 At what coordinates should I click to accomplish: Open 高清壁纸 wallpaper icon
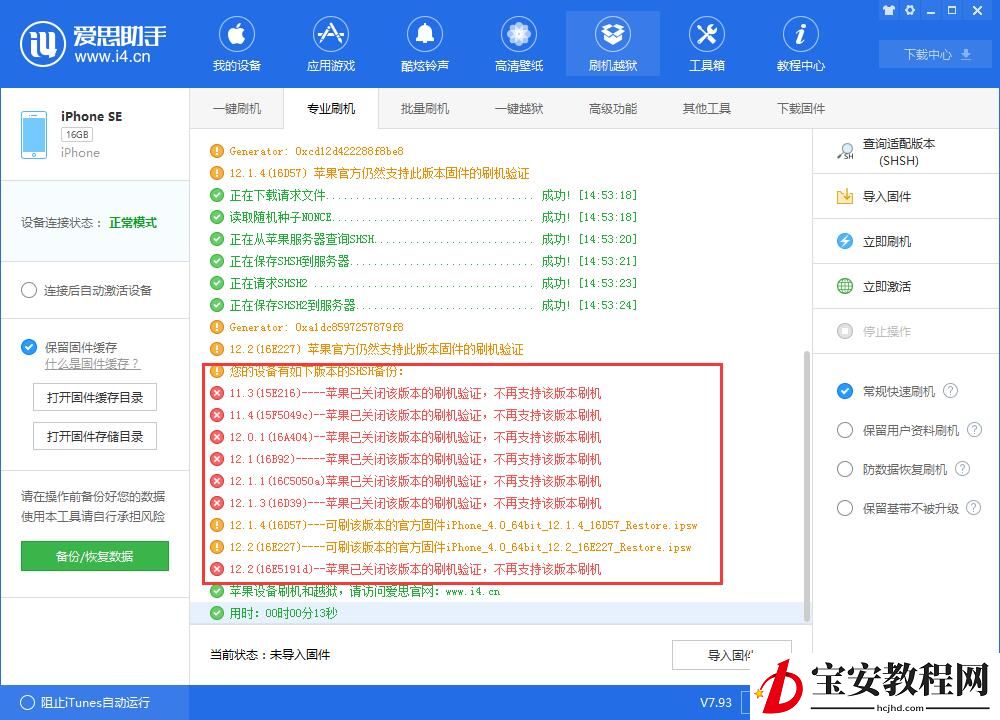click(518, 34)
